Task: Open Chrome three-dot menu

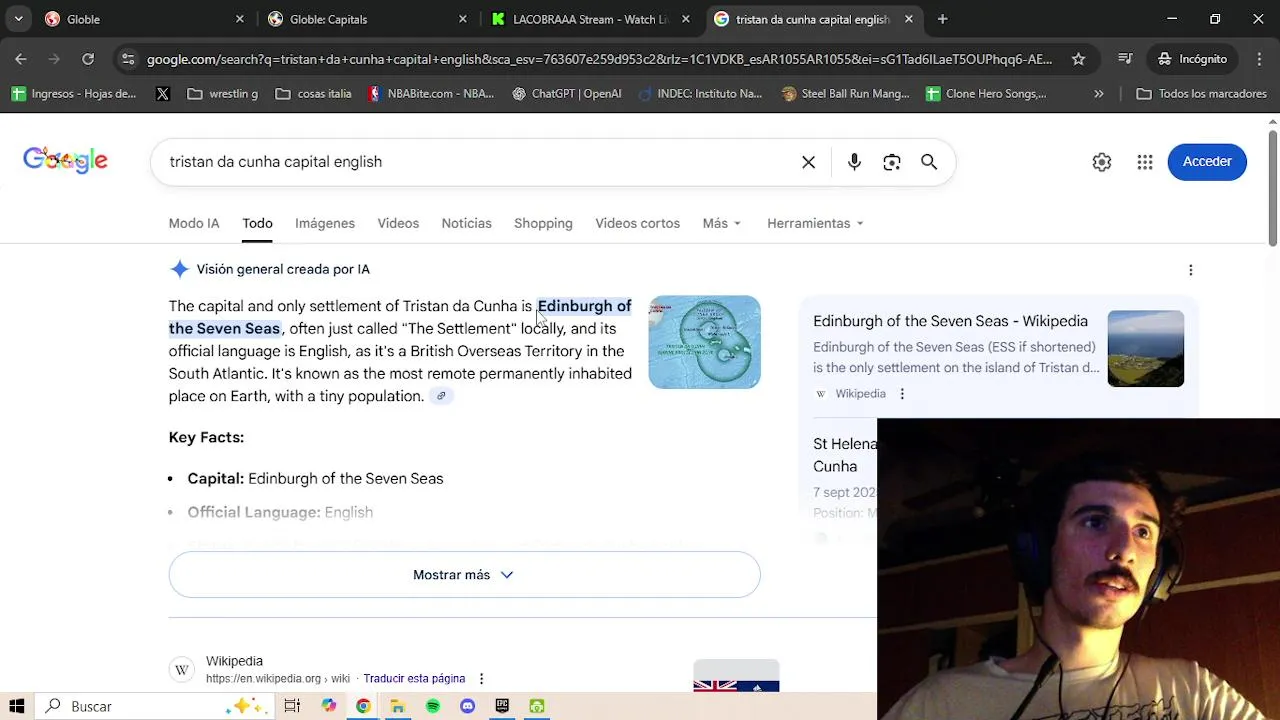Action: point(1259,59)
